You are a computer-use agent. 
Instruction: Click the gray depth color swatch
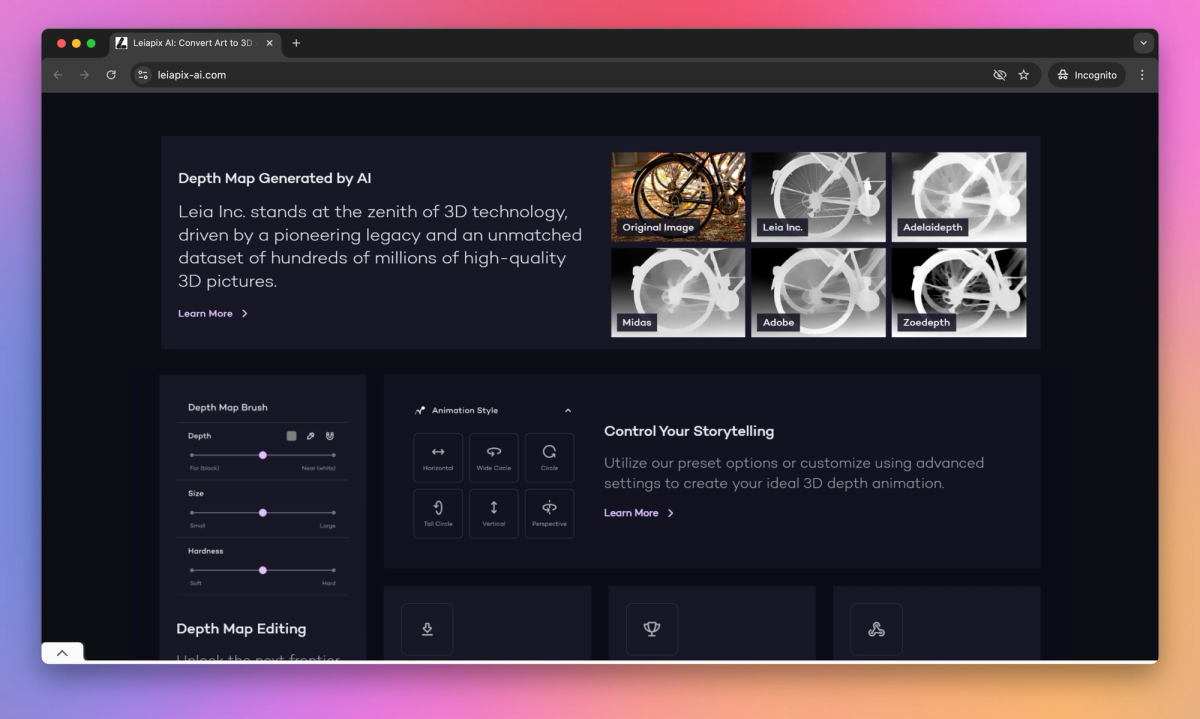(291, 436)
